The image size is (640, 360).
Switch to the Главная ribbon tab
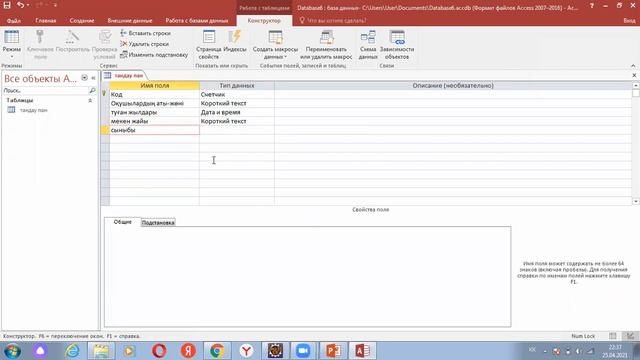[x=45, y=20]
